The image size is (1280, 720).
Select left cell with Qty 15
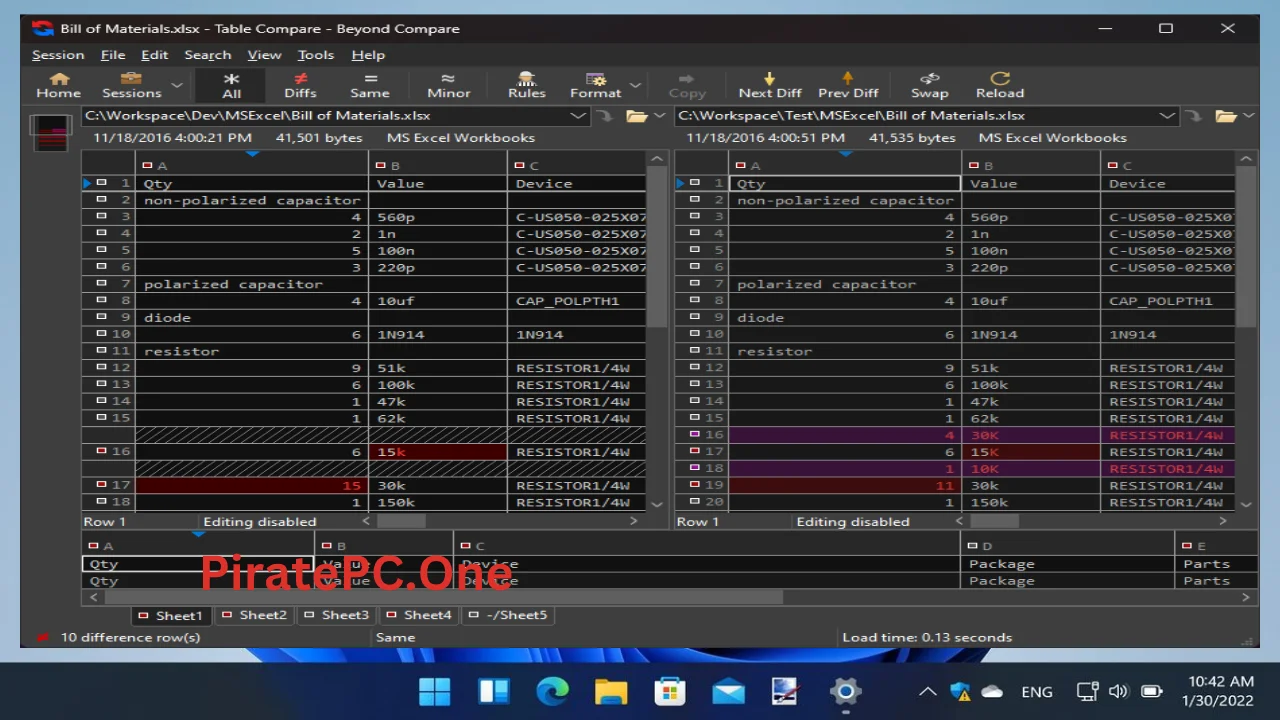point(252,485)
